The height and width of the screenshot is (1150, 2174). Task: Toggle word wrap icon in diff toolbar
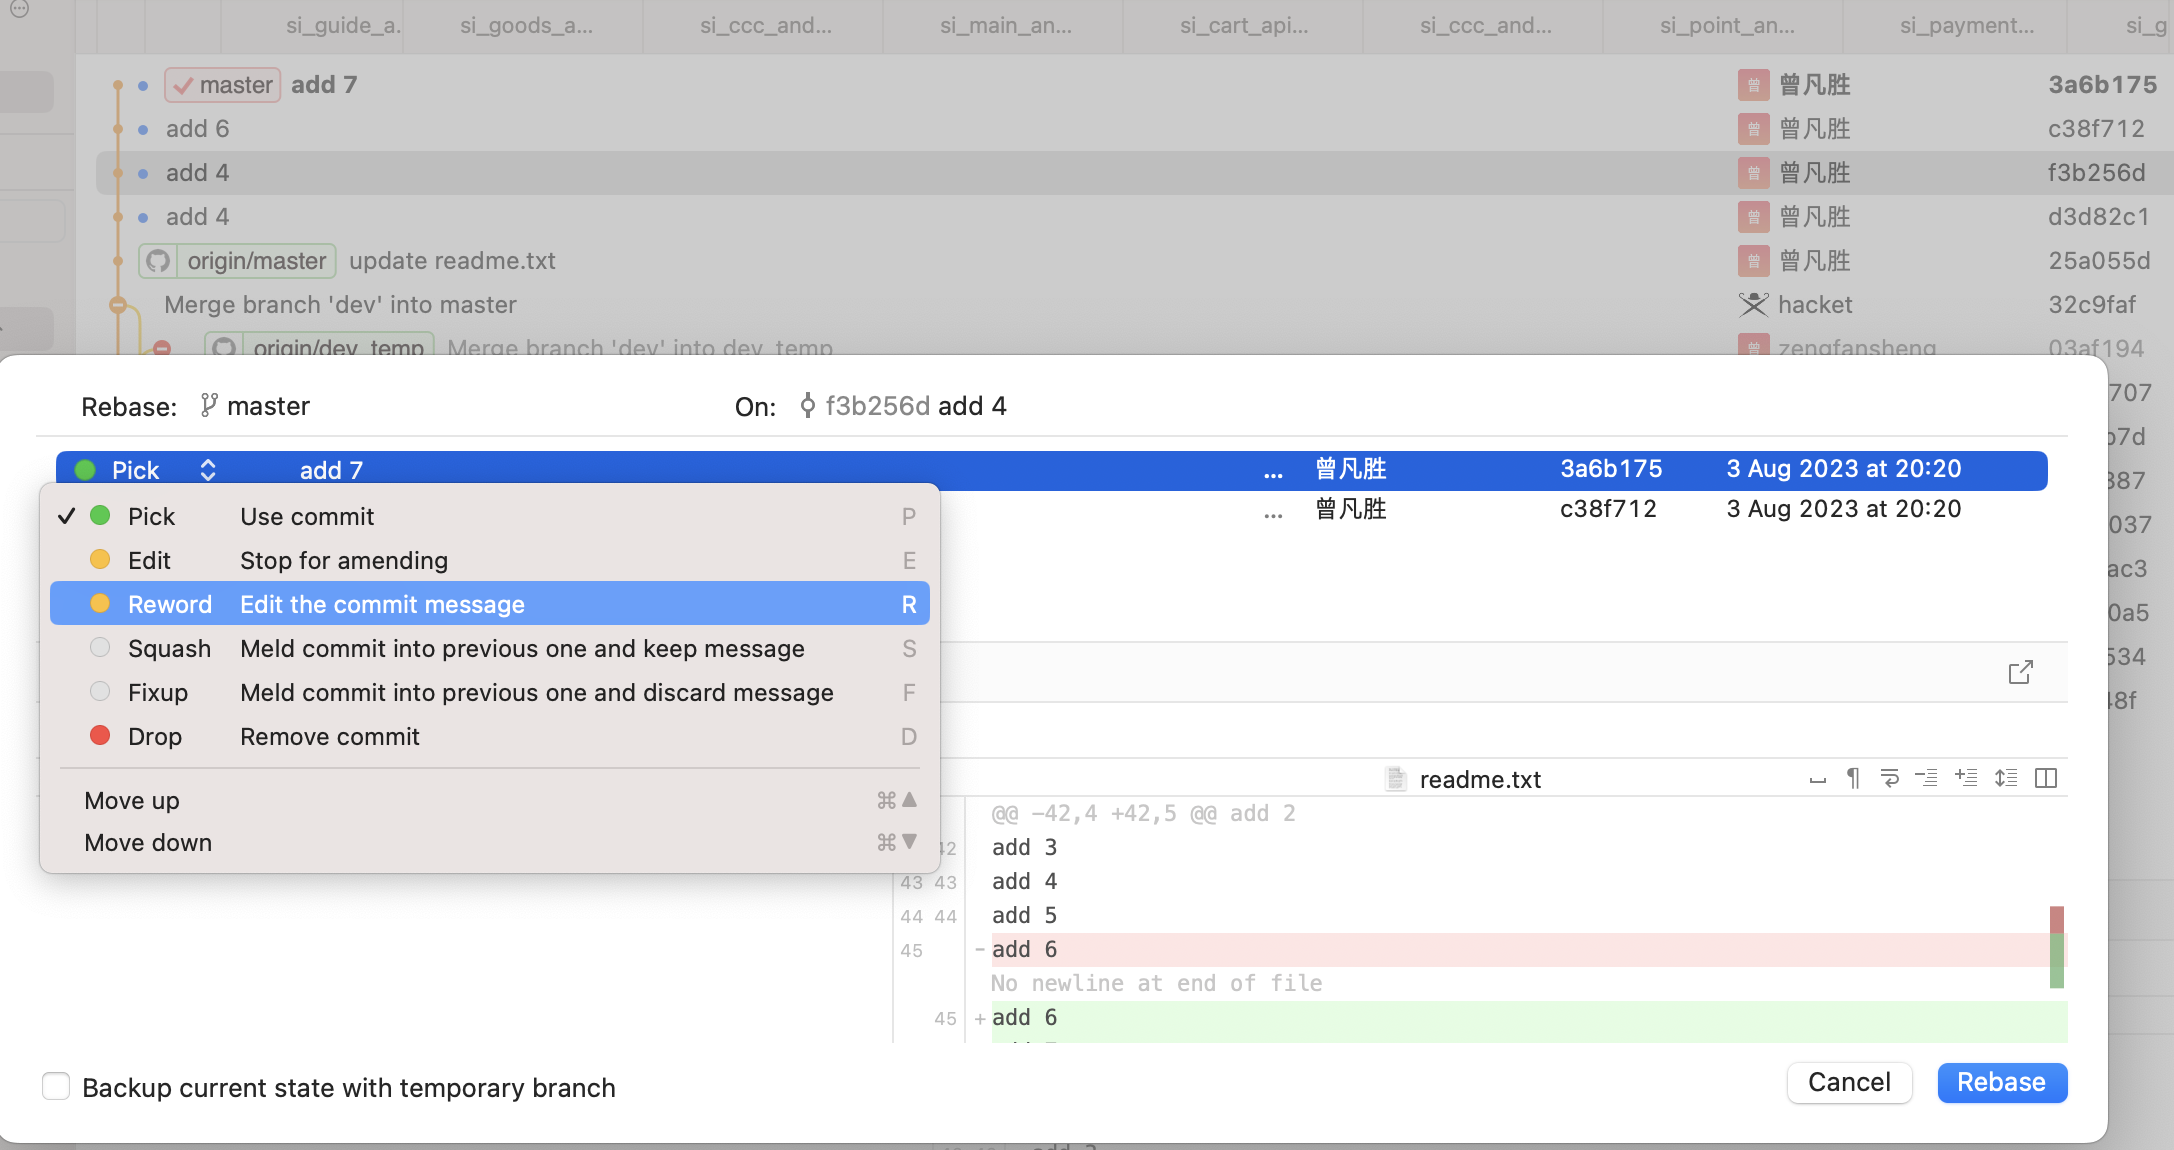[1890, 779]
